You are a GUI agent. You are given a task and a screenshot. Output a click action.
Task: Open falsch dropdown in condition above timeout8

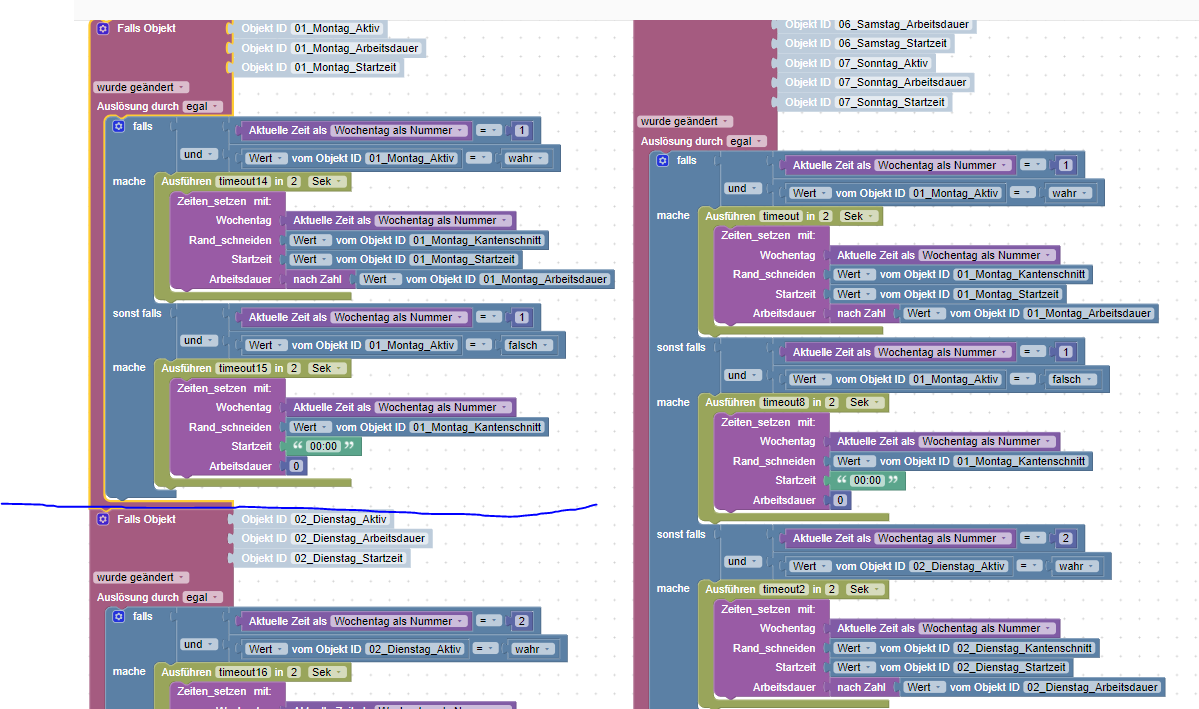click(x=1072, y=379)
